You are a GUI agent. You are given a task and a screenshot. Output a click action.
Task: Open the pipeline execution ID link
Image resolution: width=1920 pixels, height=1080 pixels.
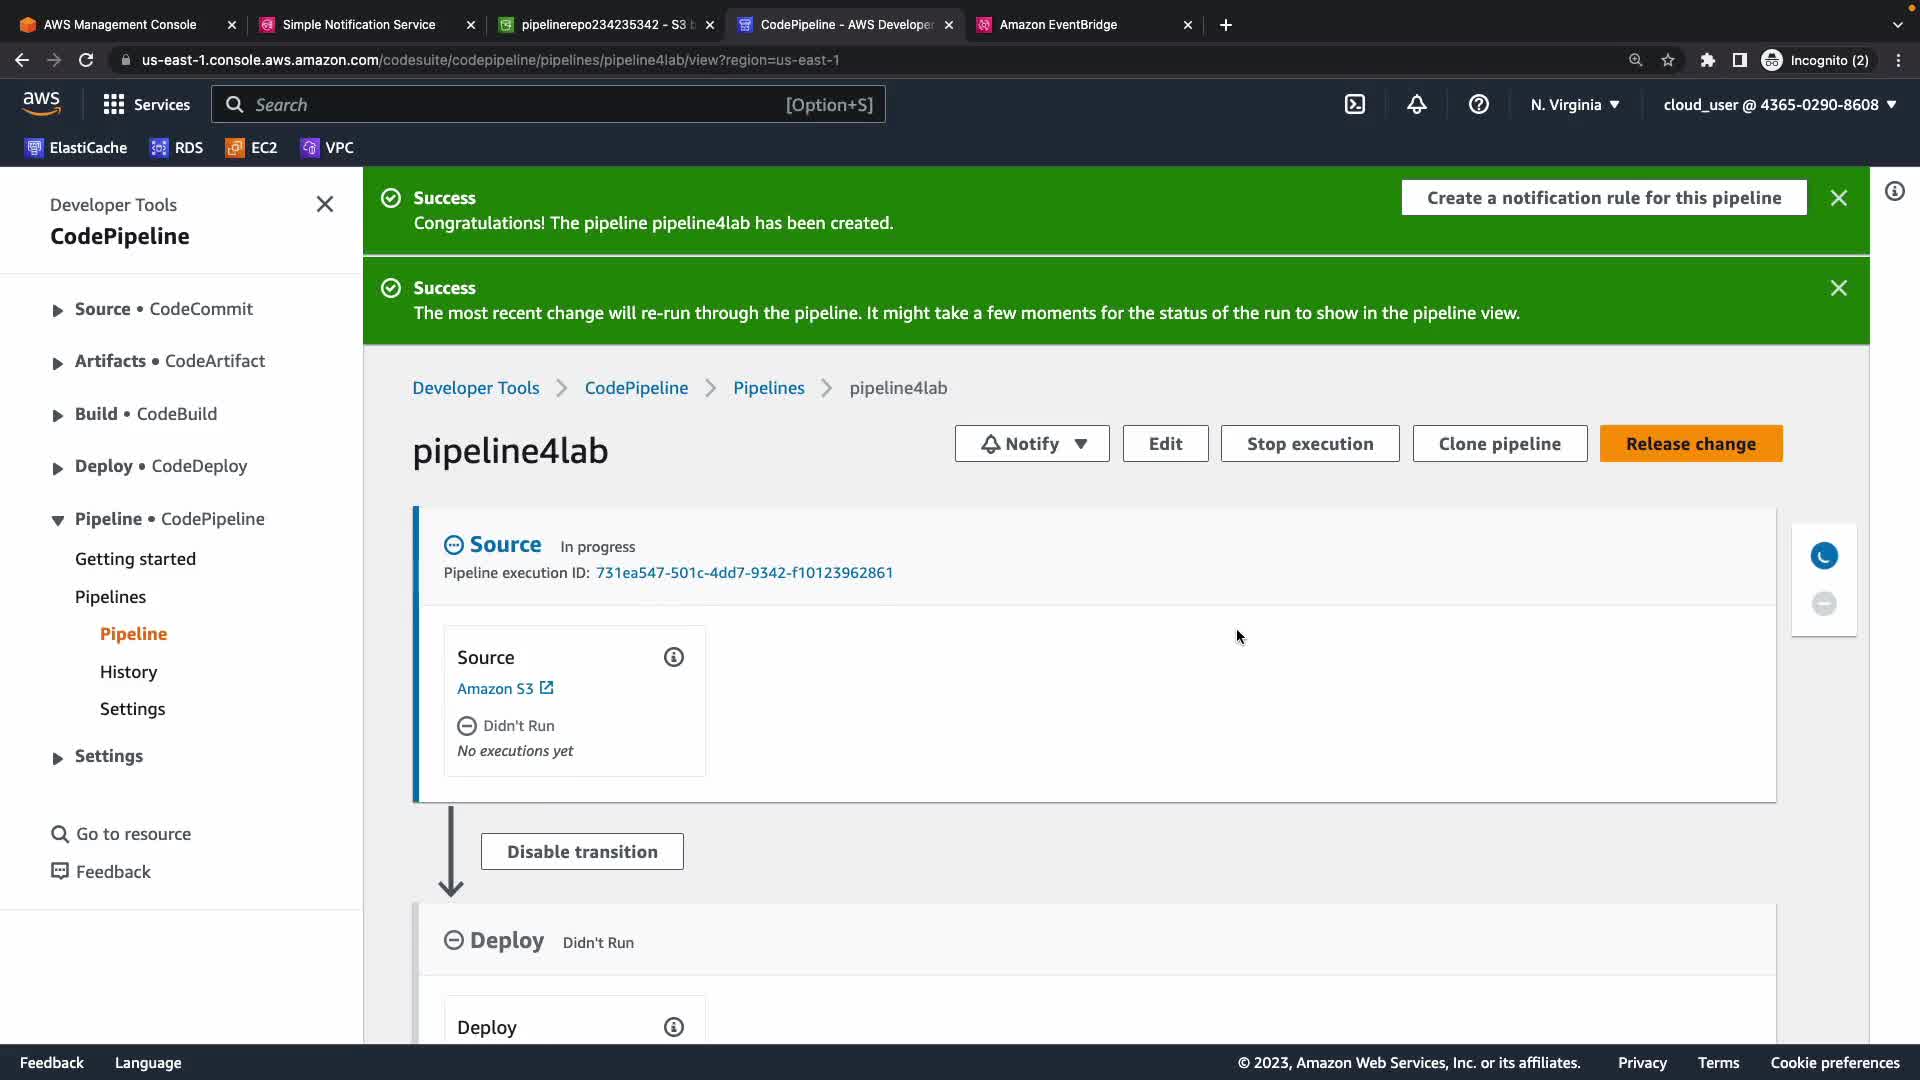744,573
